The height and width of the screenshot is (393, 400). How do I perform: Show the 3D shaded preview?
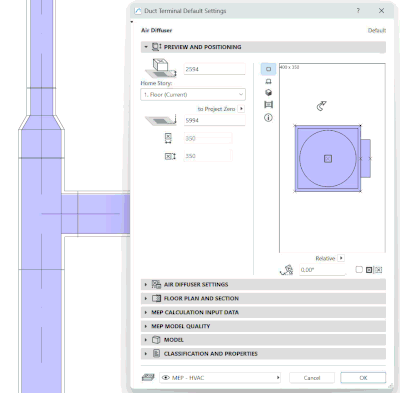[268, 93]
